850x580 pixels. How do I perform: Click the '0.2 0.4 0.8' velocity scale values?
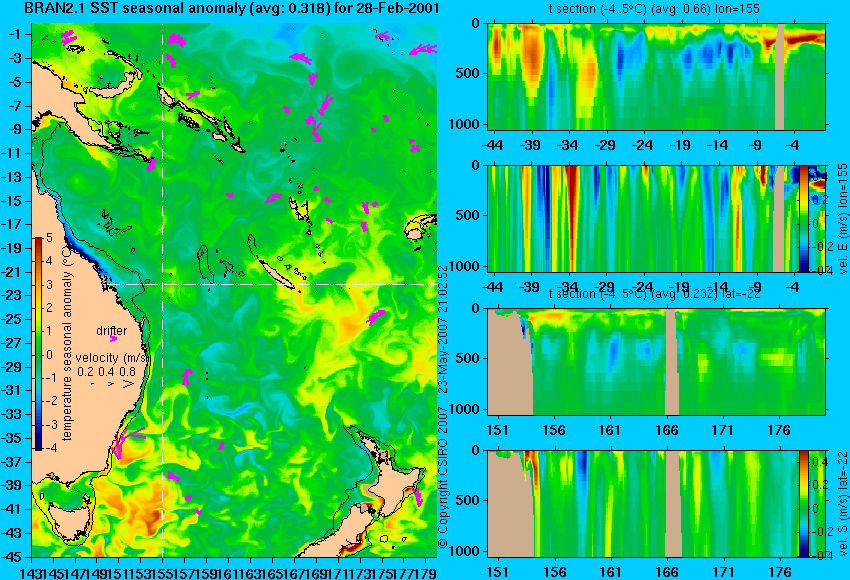(107, 372)
